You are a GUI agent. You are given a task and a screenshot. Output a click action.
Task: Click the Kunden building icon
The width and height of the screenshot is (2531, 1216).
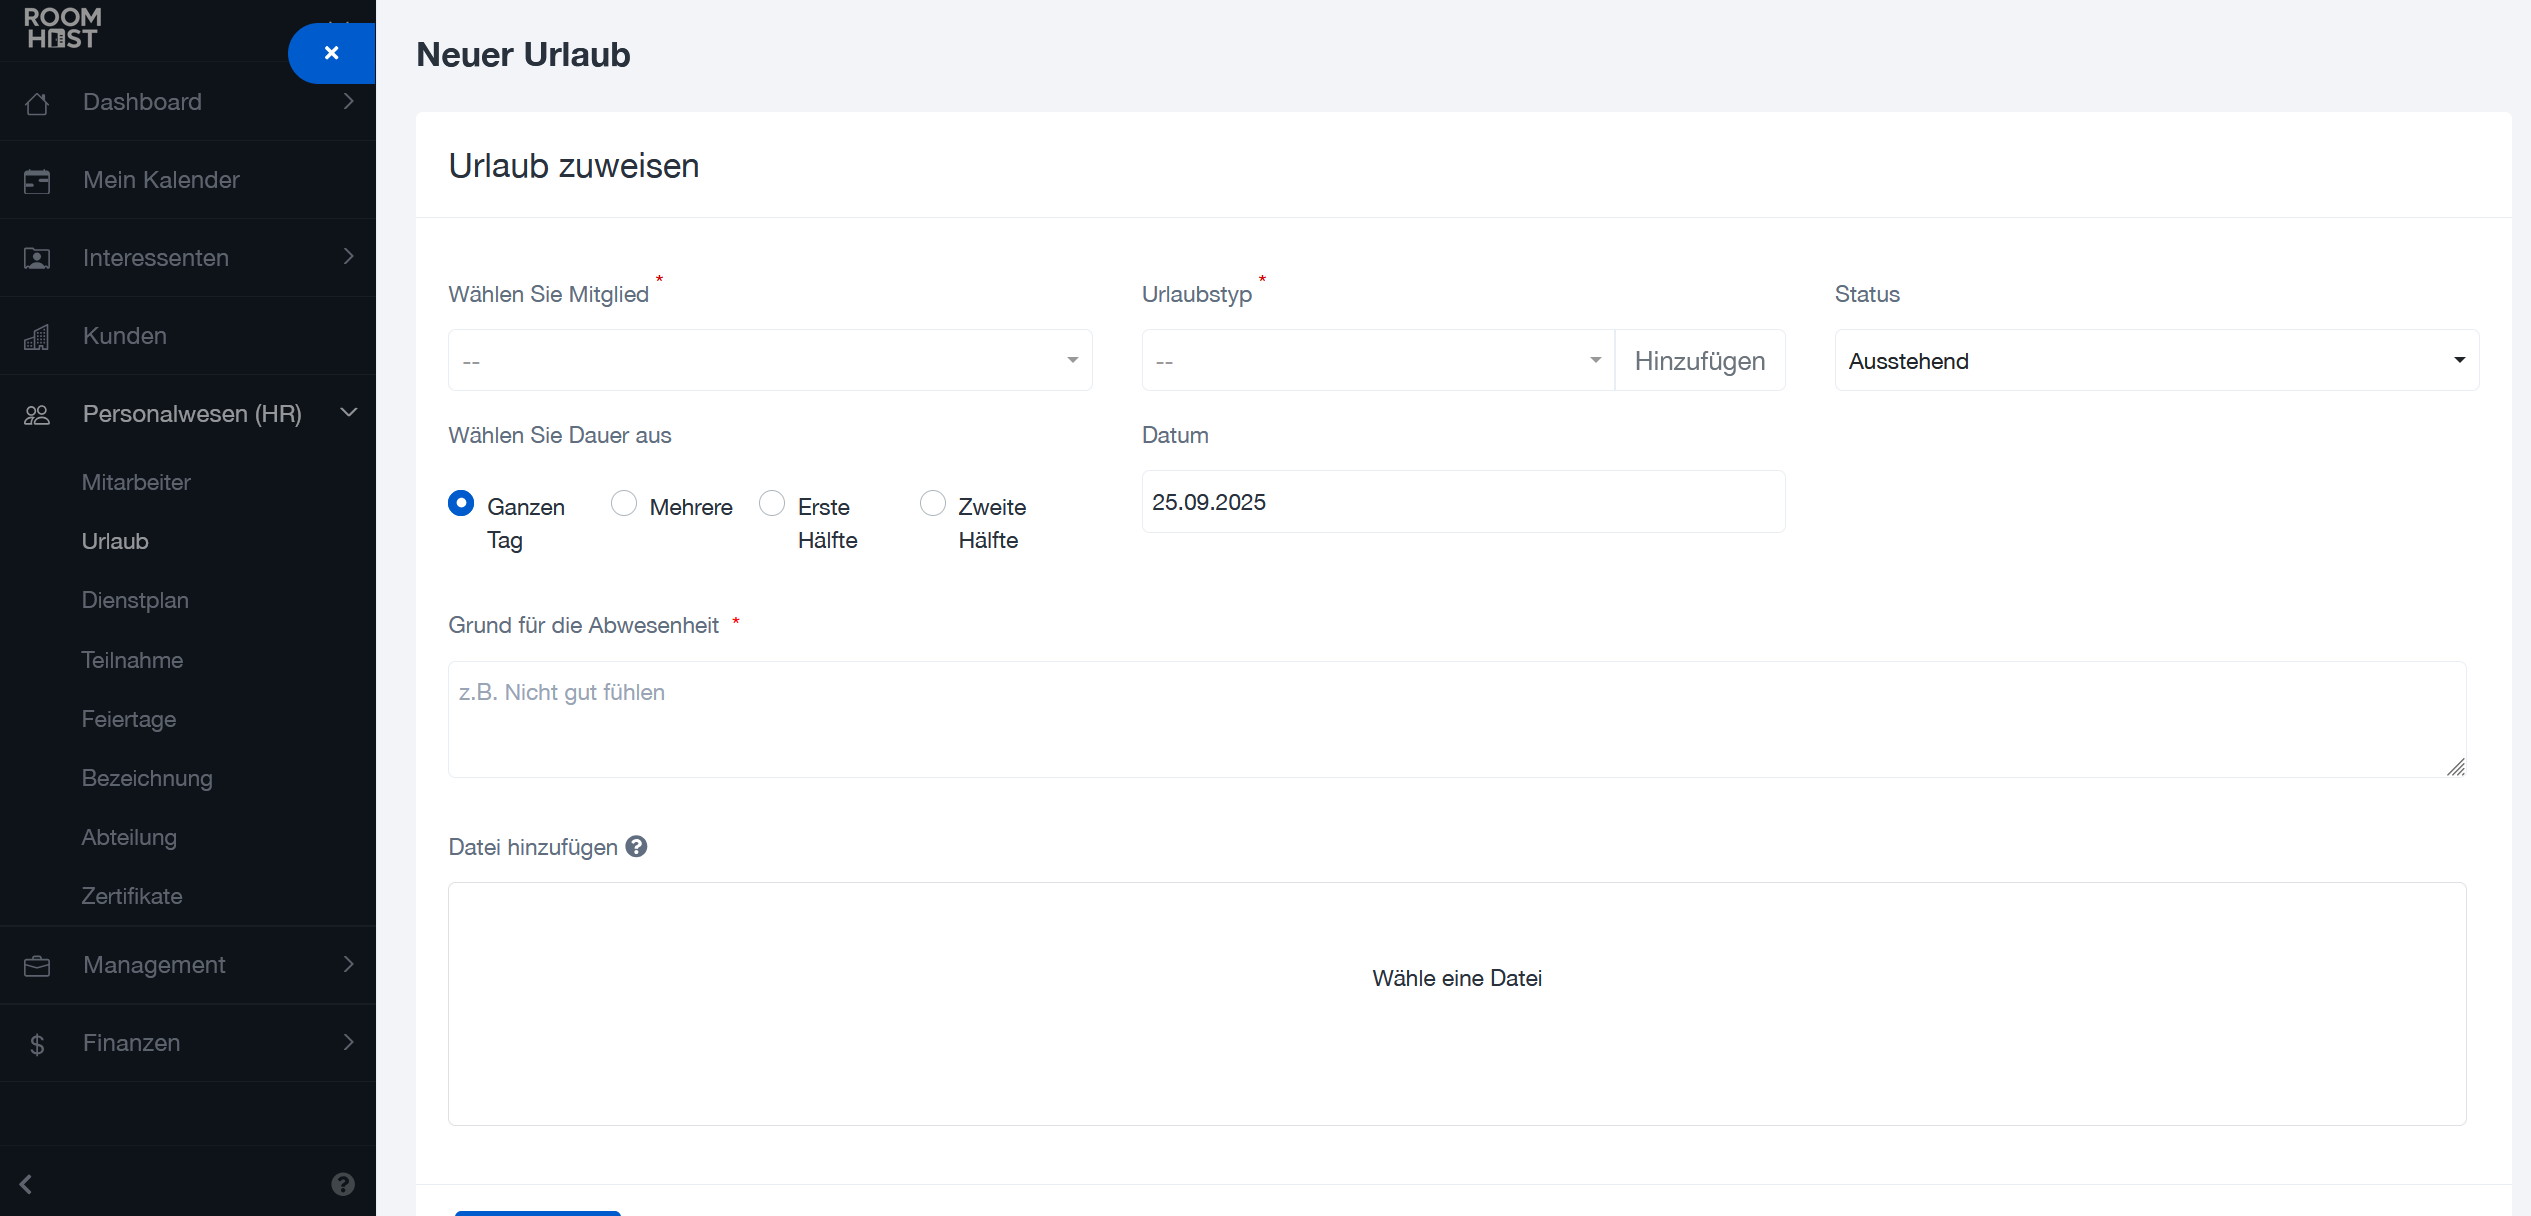(37, 337)
